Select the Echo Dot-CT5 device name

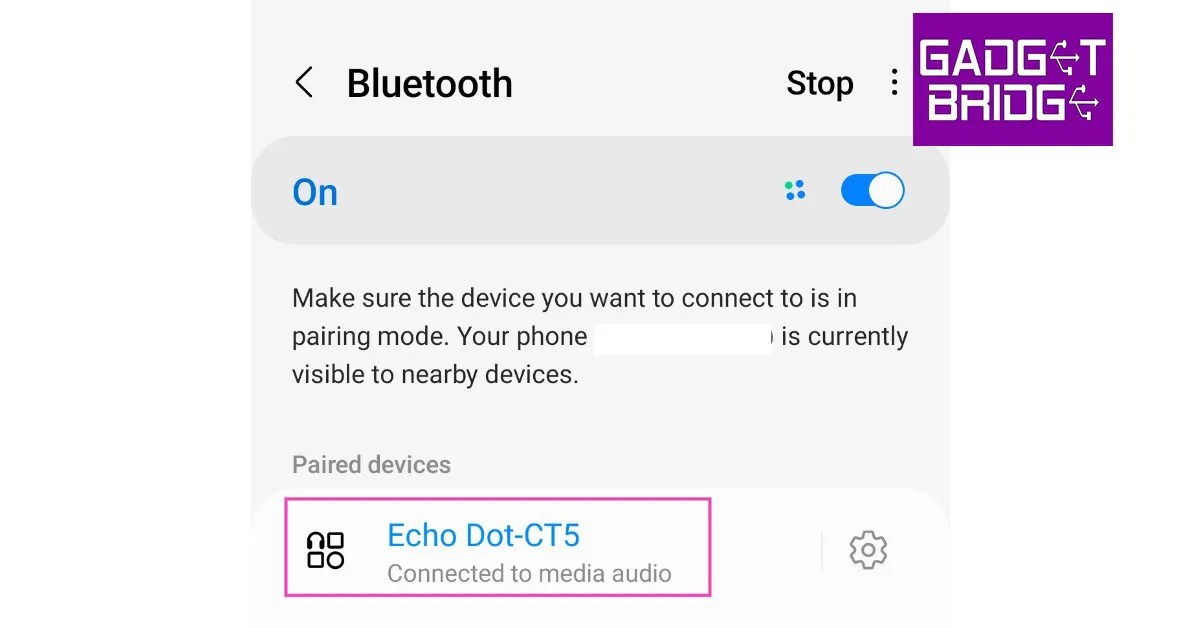[x=483, y=535]
